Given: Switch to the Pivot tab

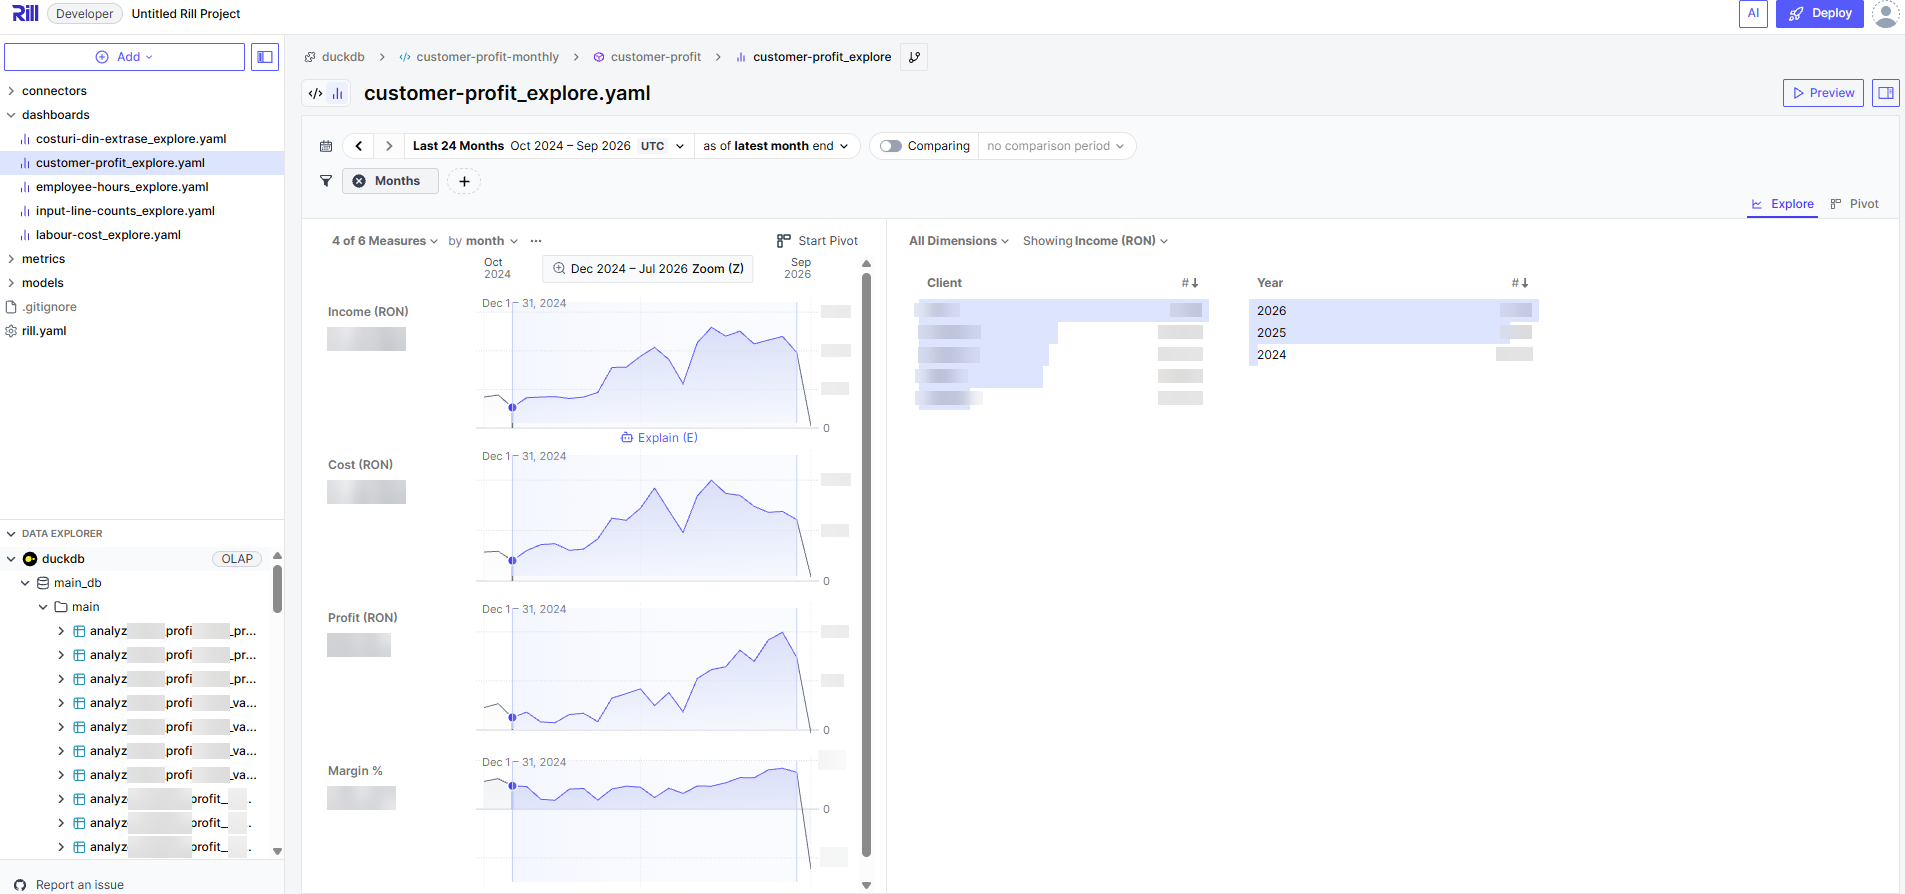Looking at the screenshot, I should (x=1854, y=204).
